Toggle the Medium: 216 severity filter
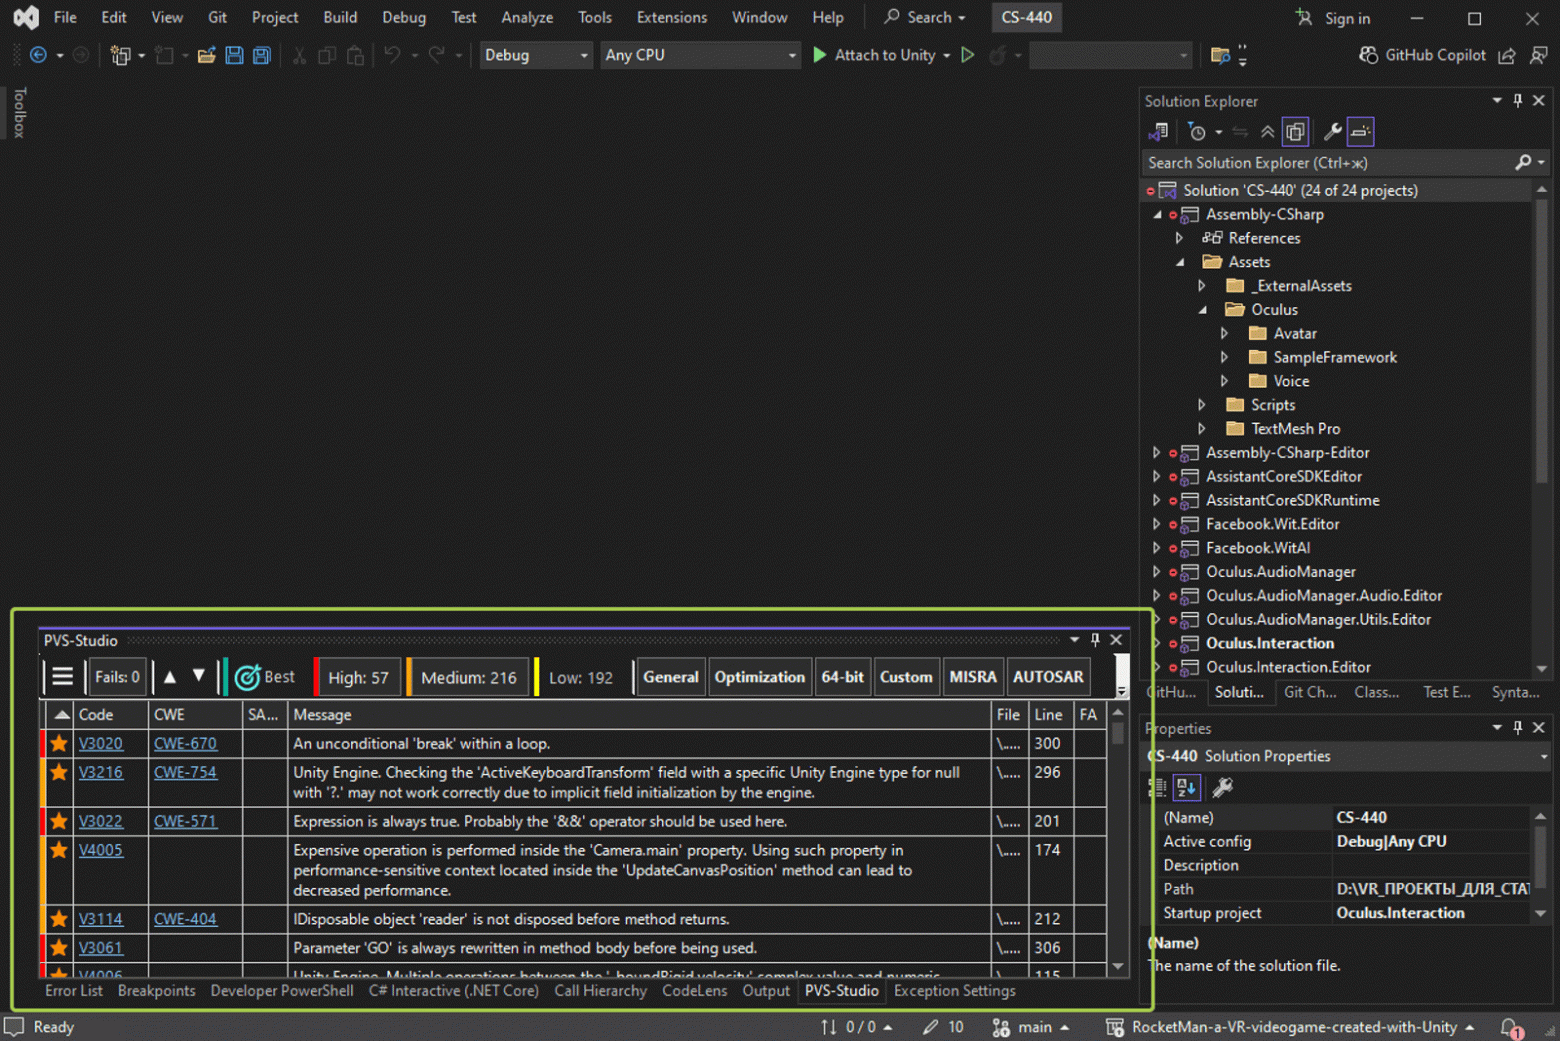The height and width of the screenshot is (1041, 1560). click(468, 677)
